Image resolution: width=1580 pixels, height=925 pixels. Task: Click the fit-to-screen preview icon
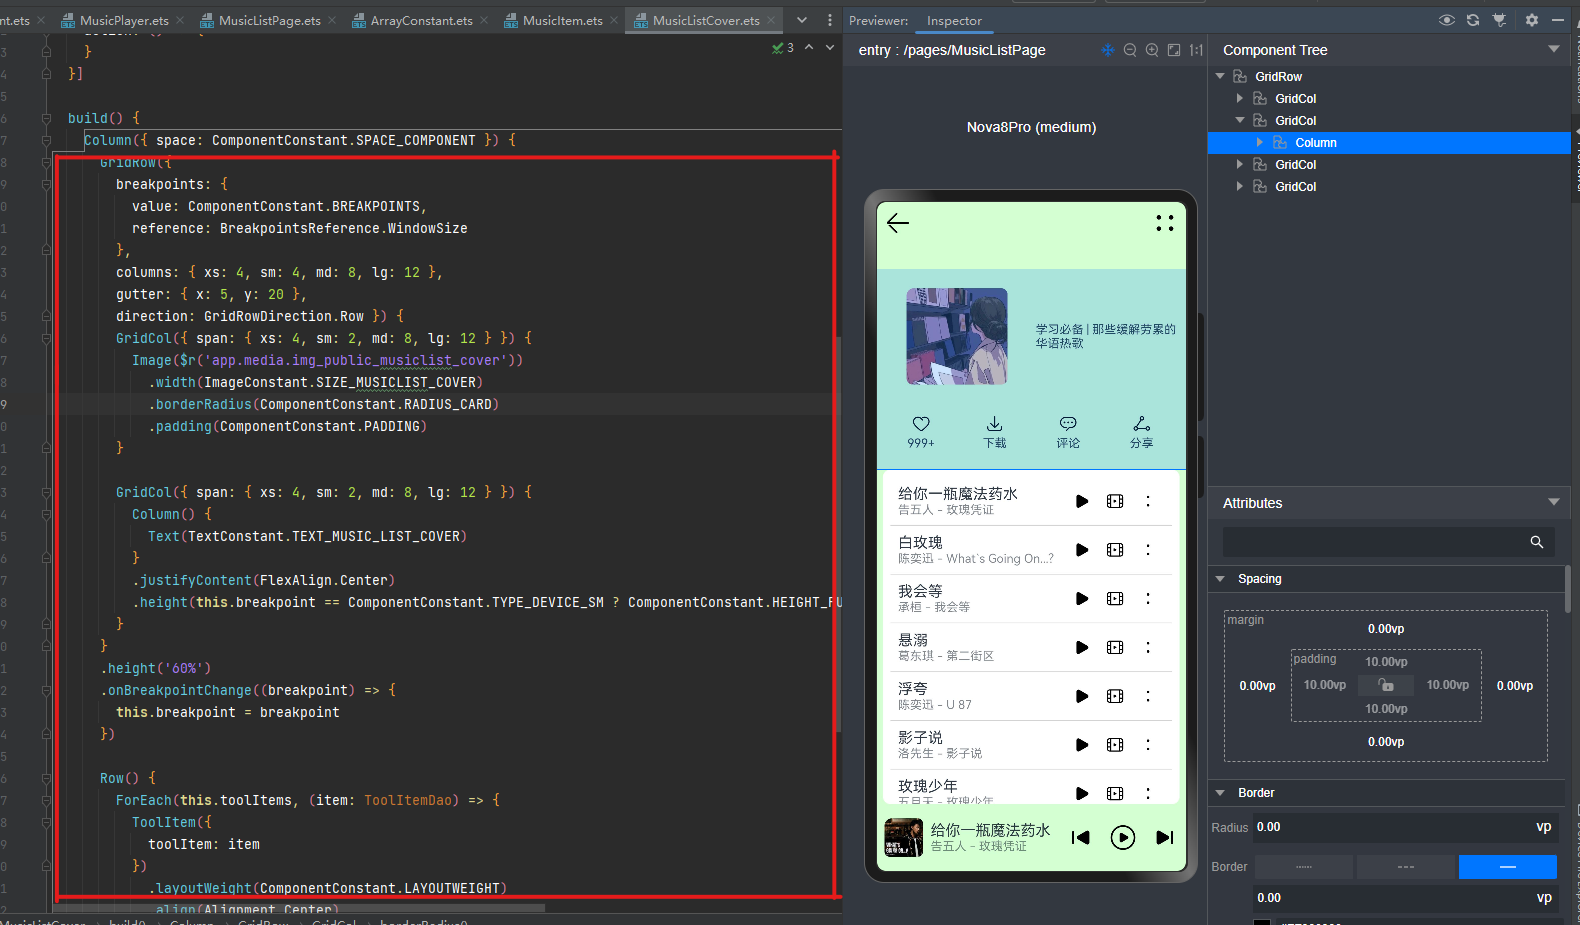1174,50
